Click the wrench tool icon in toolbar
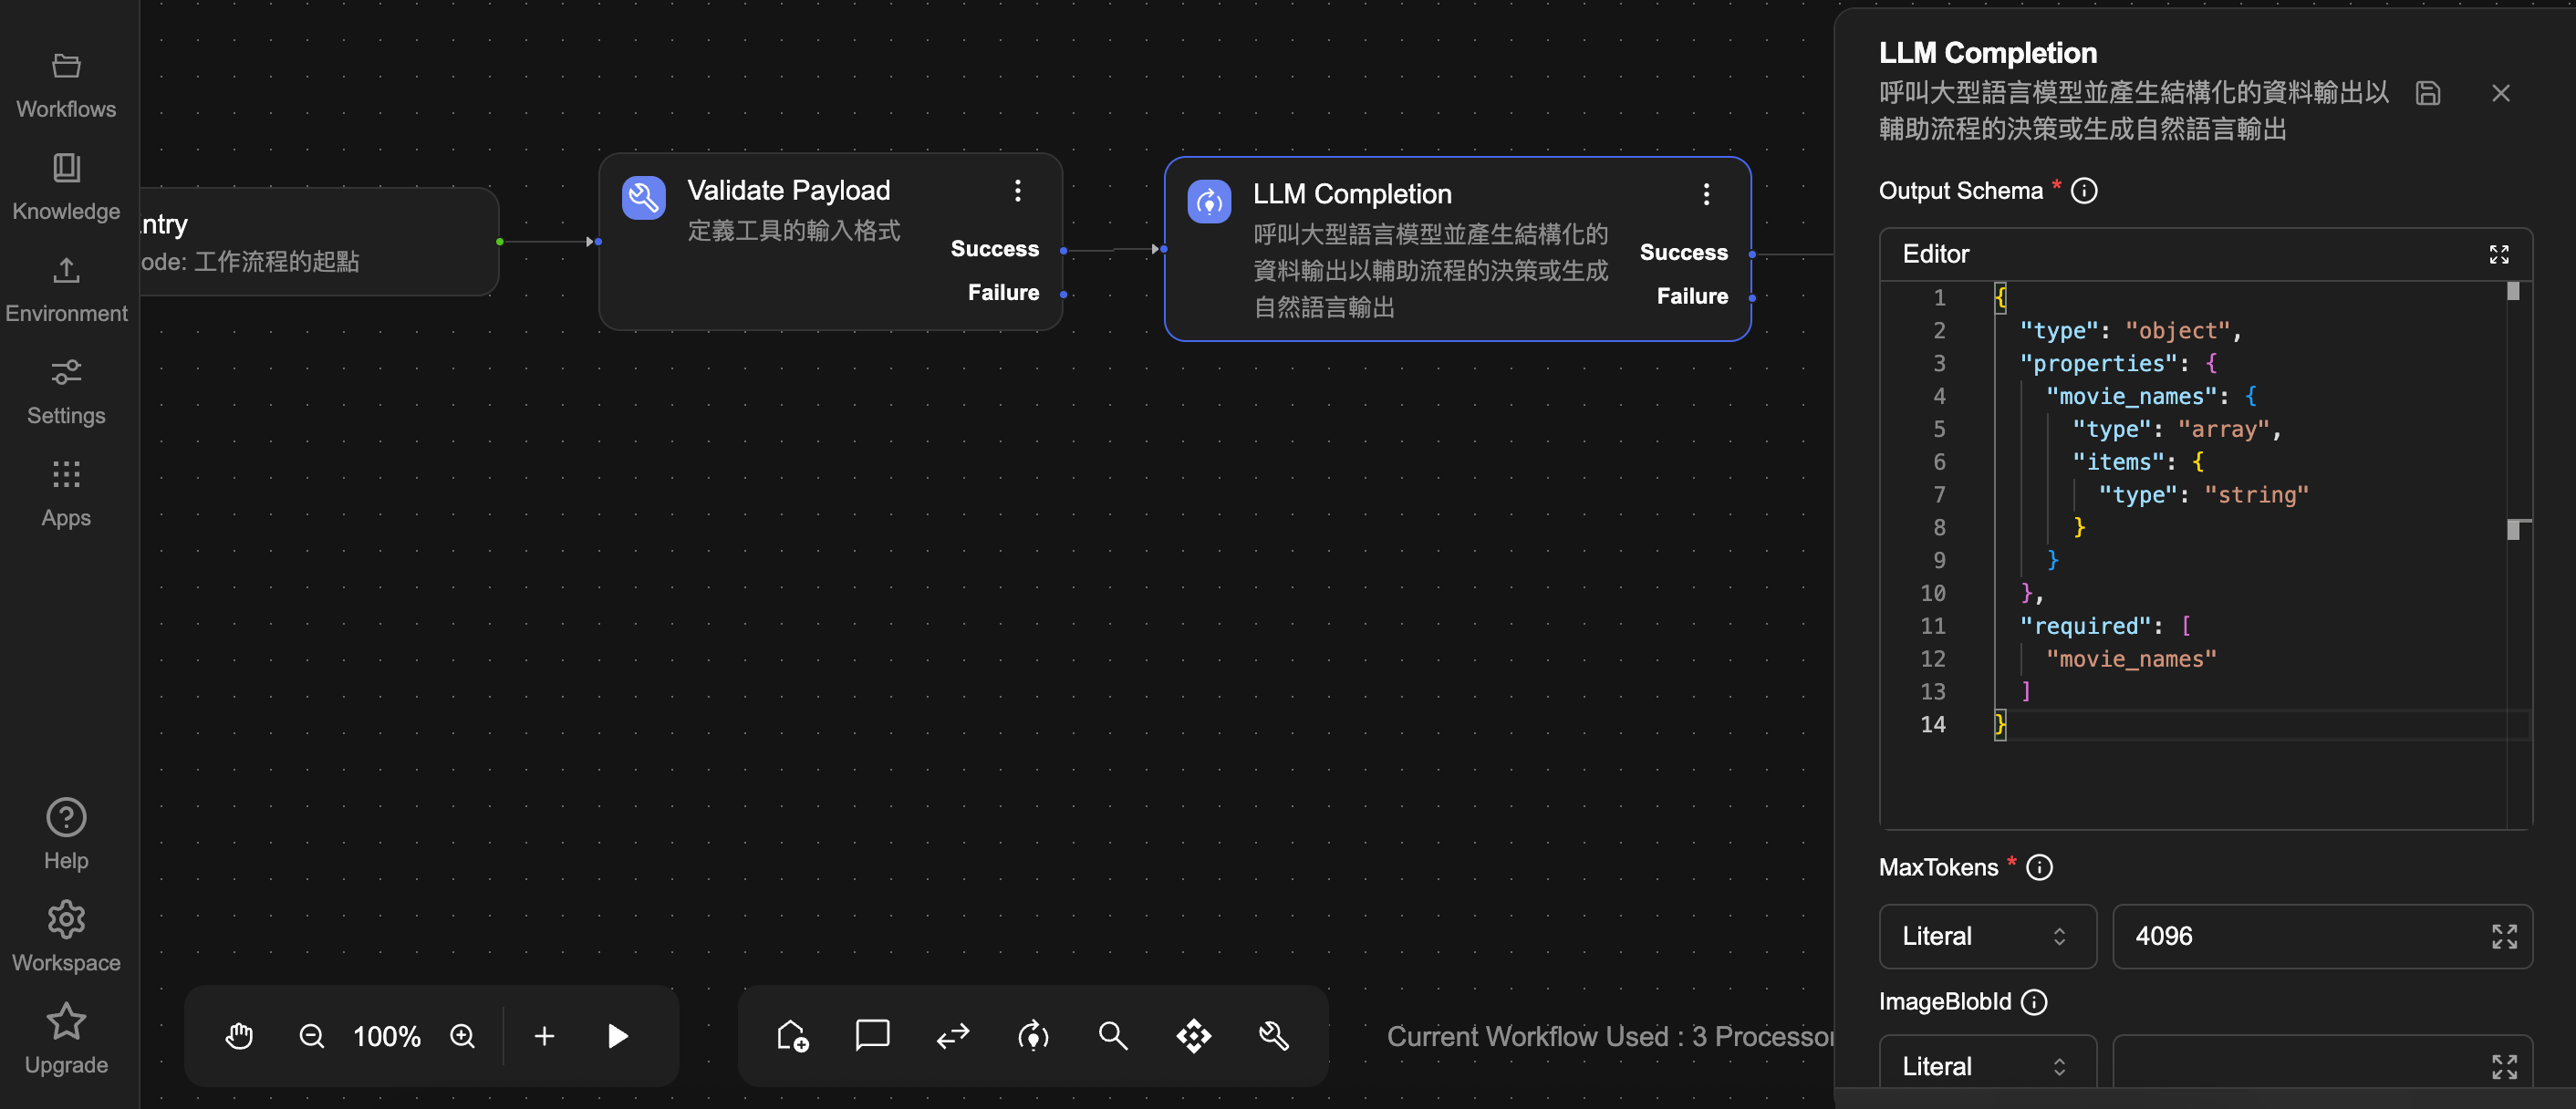The image size is (2576, 1109). (1274, 1036)
